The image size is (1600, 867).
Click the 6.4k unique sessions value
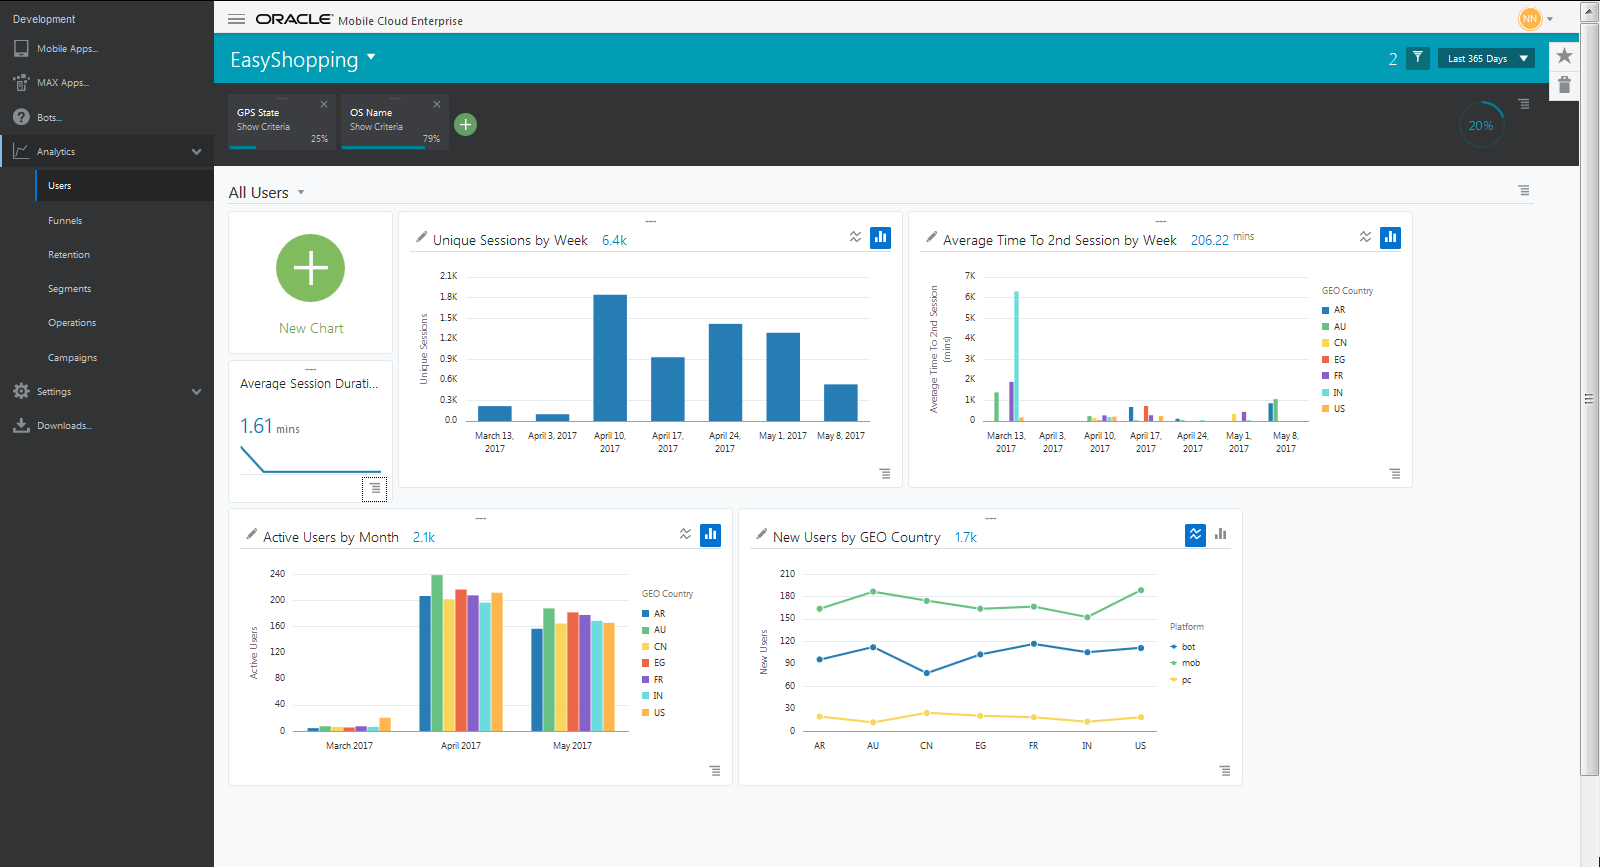[x=614, y=241]
